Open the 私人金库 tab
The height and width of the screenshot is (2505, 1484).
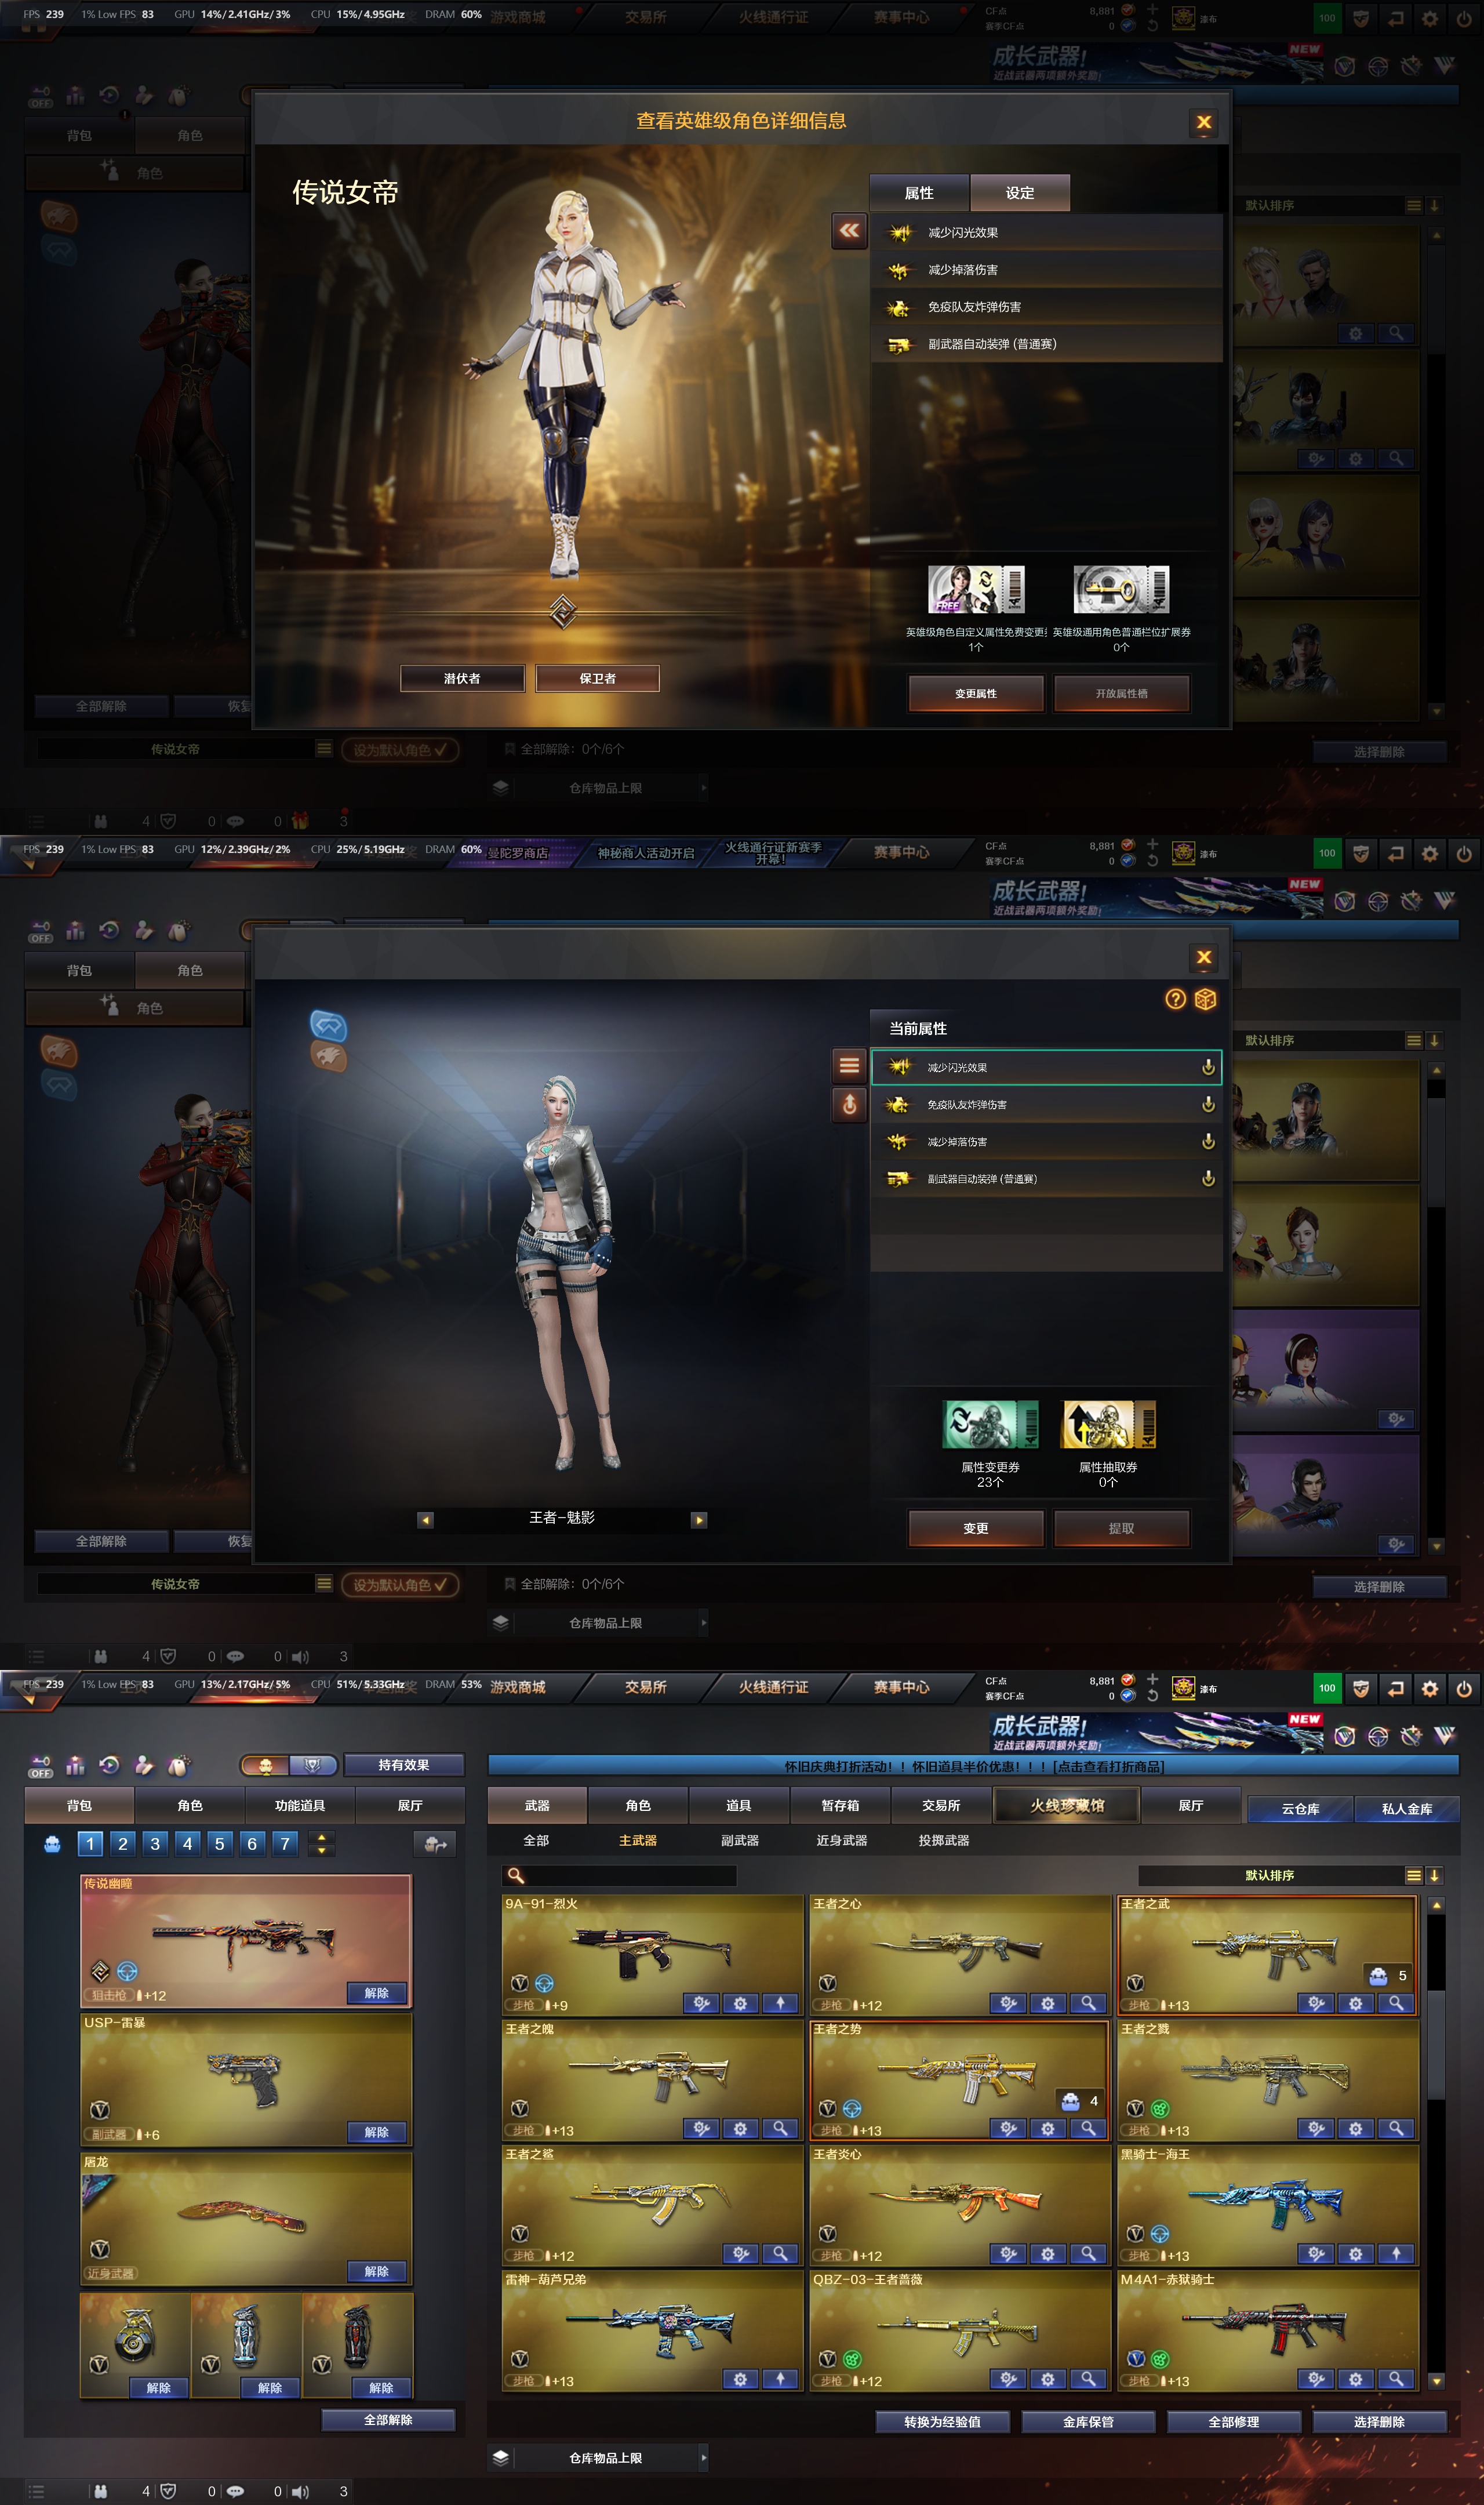pos(1407,1808)
